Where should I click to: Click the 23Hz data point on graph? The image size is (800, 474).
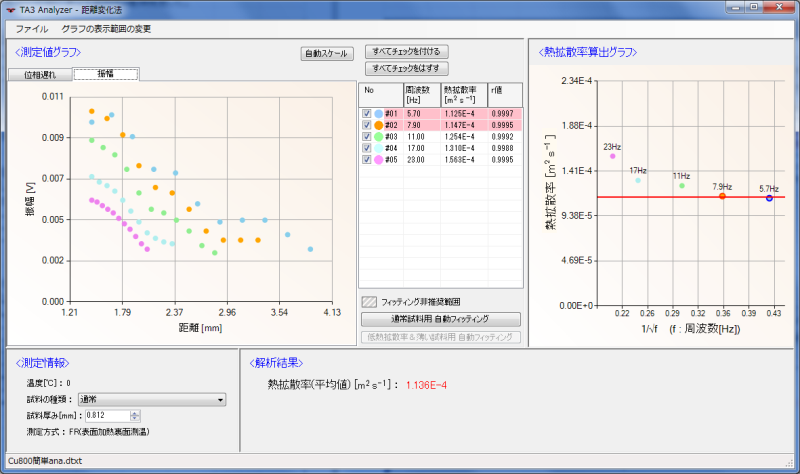pyautogui.click(x=612, y=156)
